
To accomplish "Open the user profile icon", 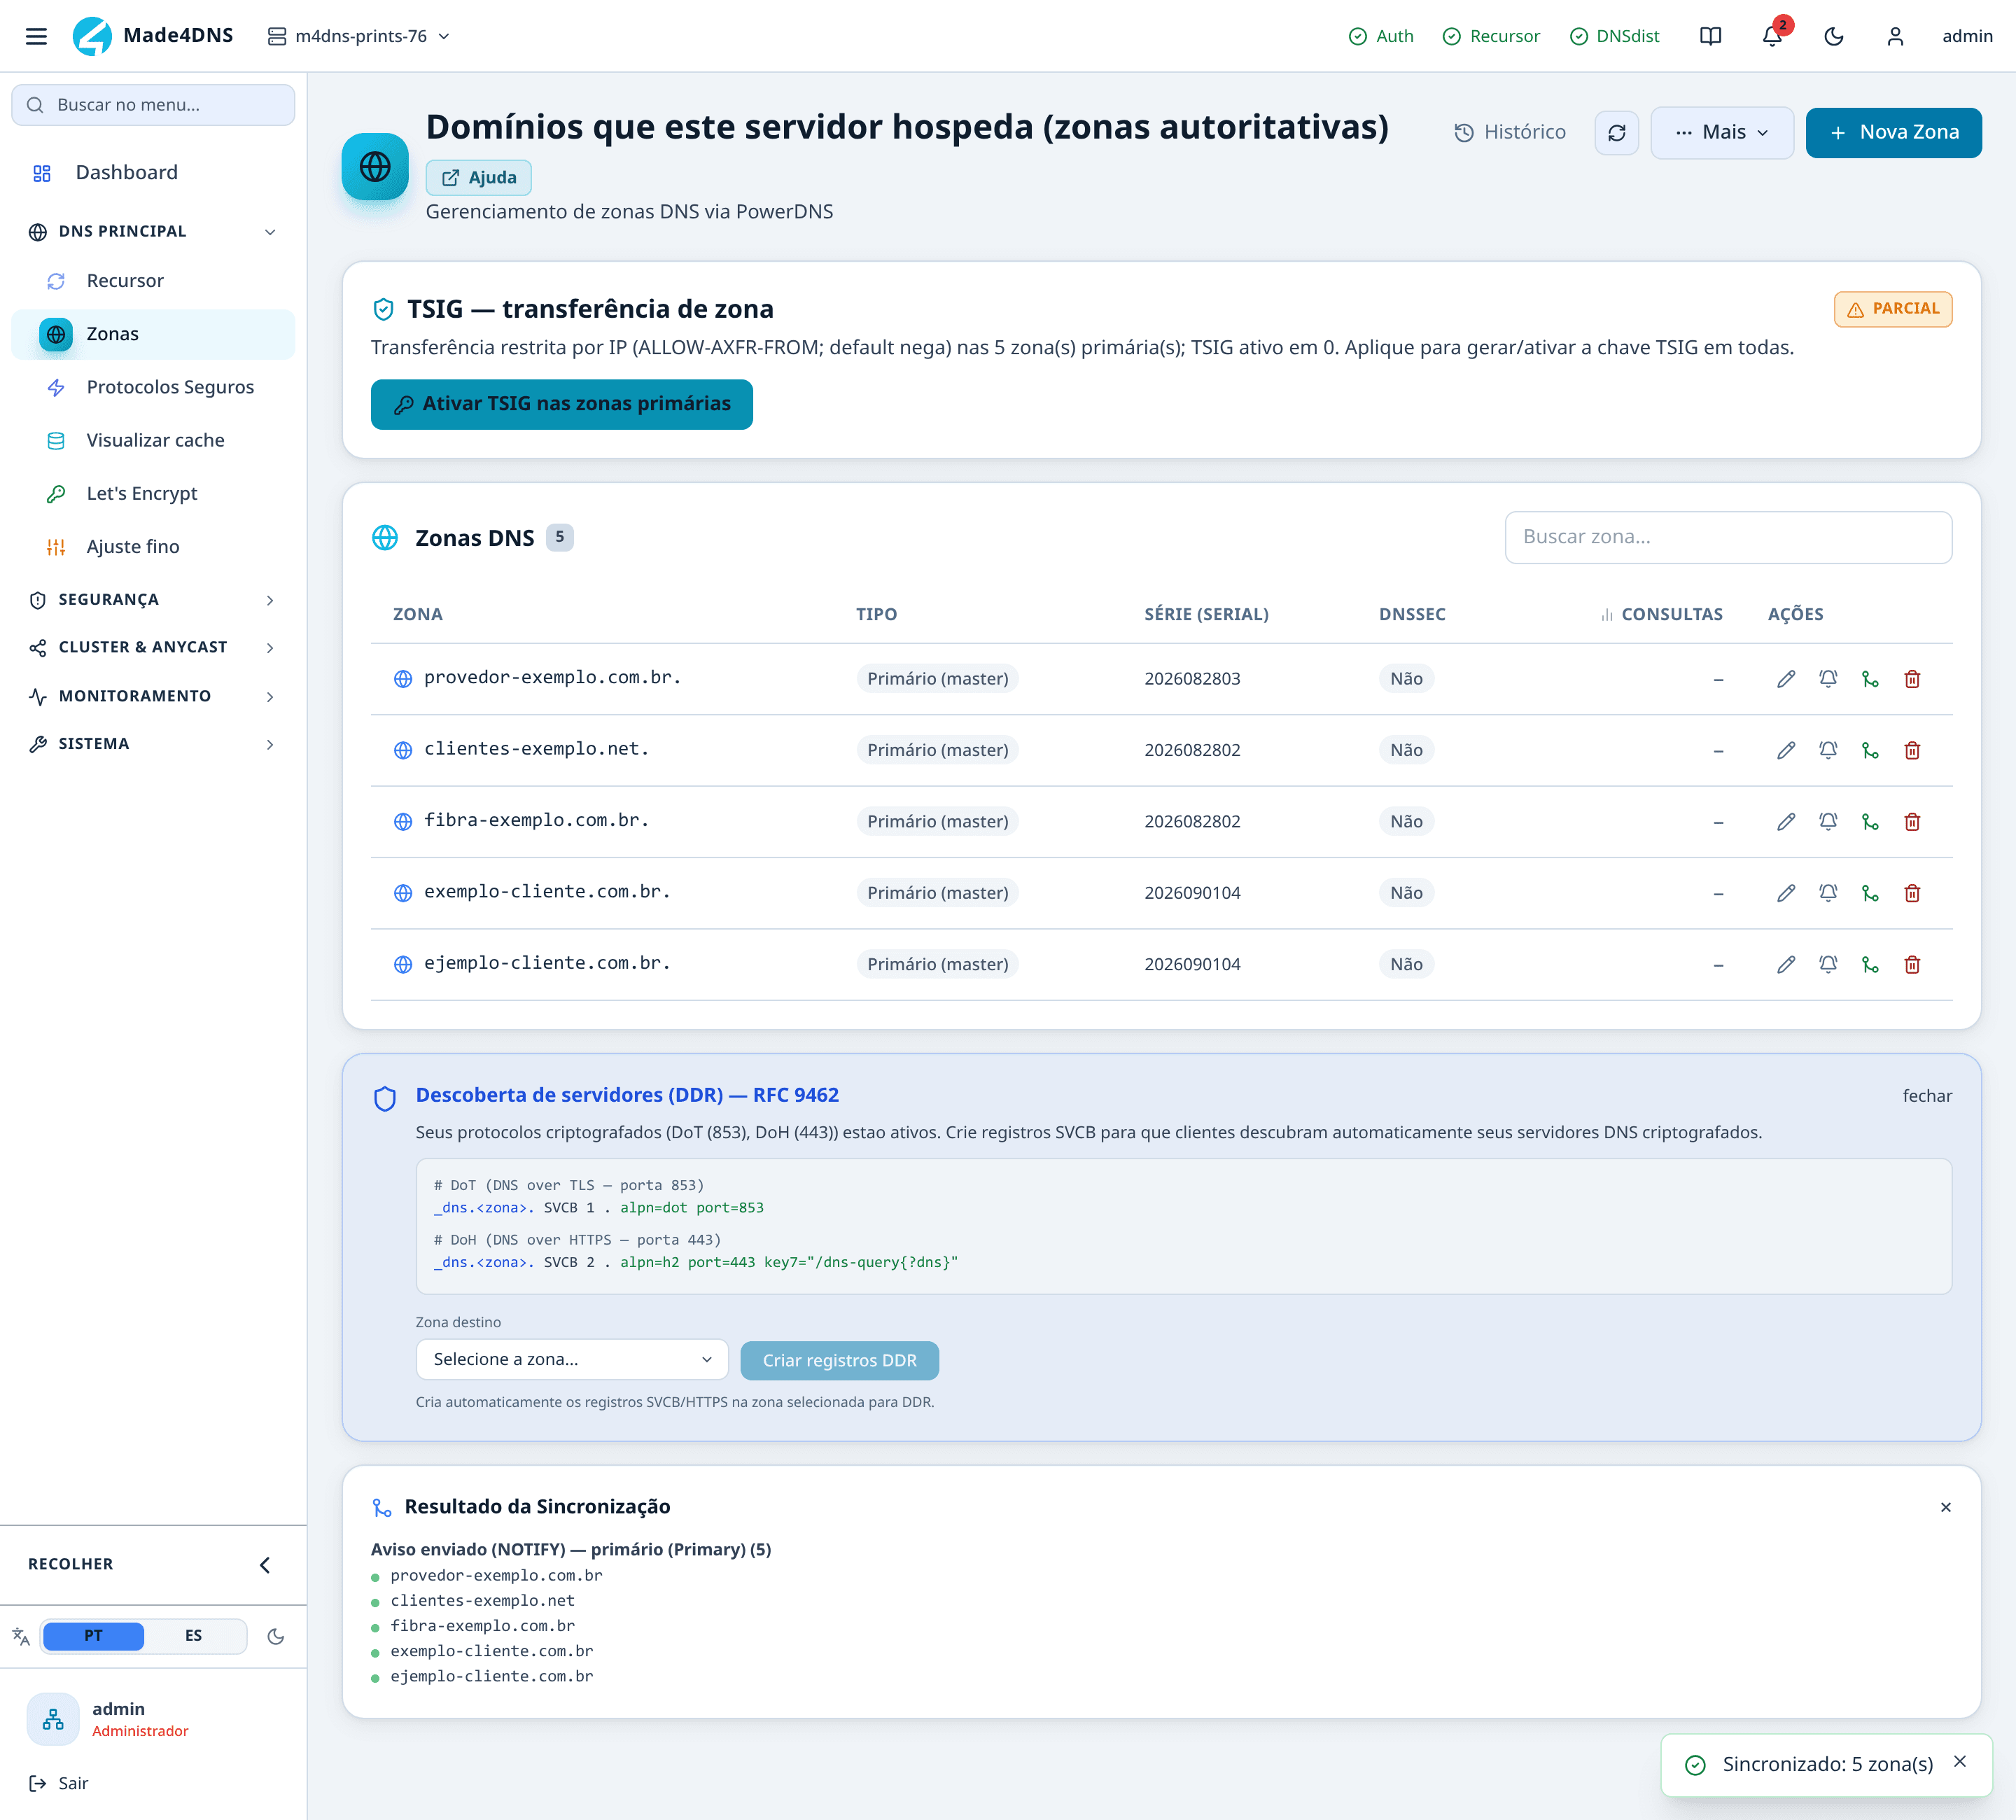I will tap(1895, 36).
